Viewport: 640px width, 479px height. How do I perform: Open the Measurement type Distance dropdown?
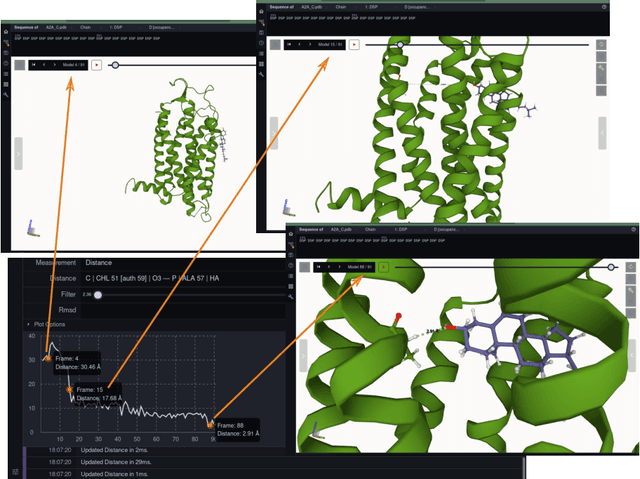184,263
